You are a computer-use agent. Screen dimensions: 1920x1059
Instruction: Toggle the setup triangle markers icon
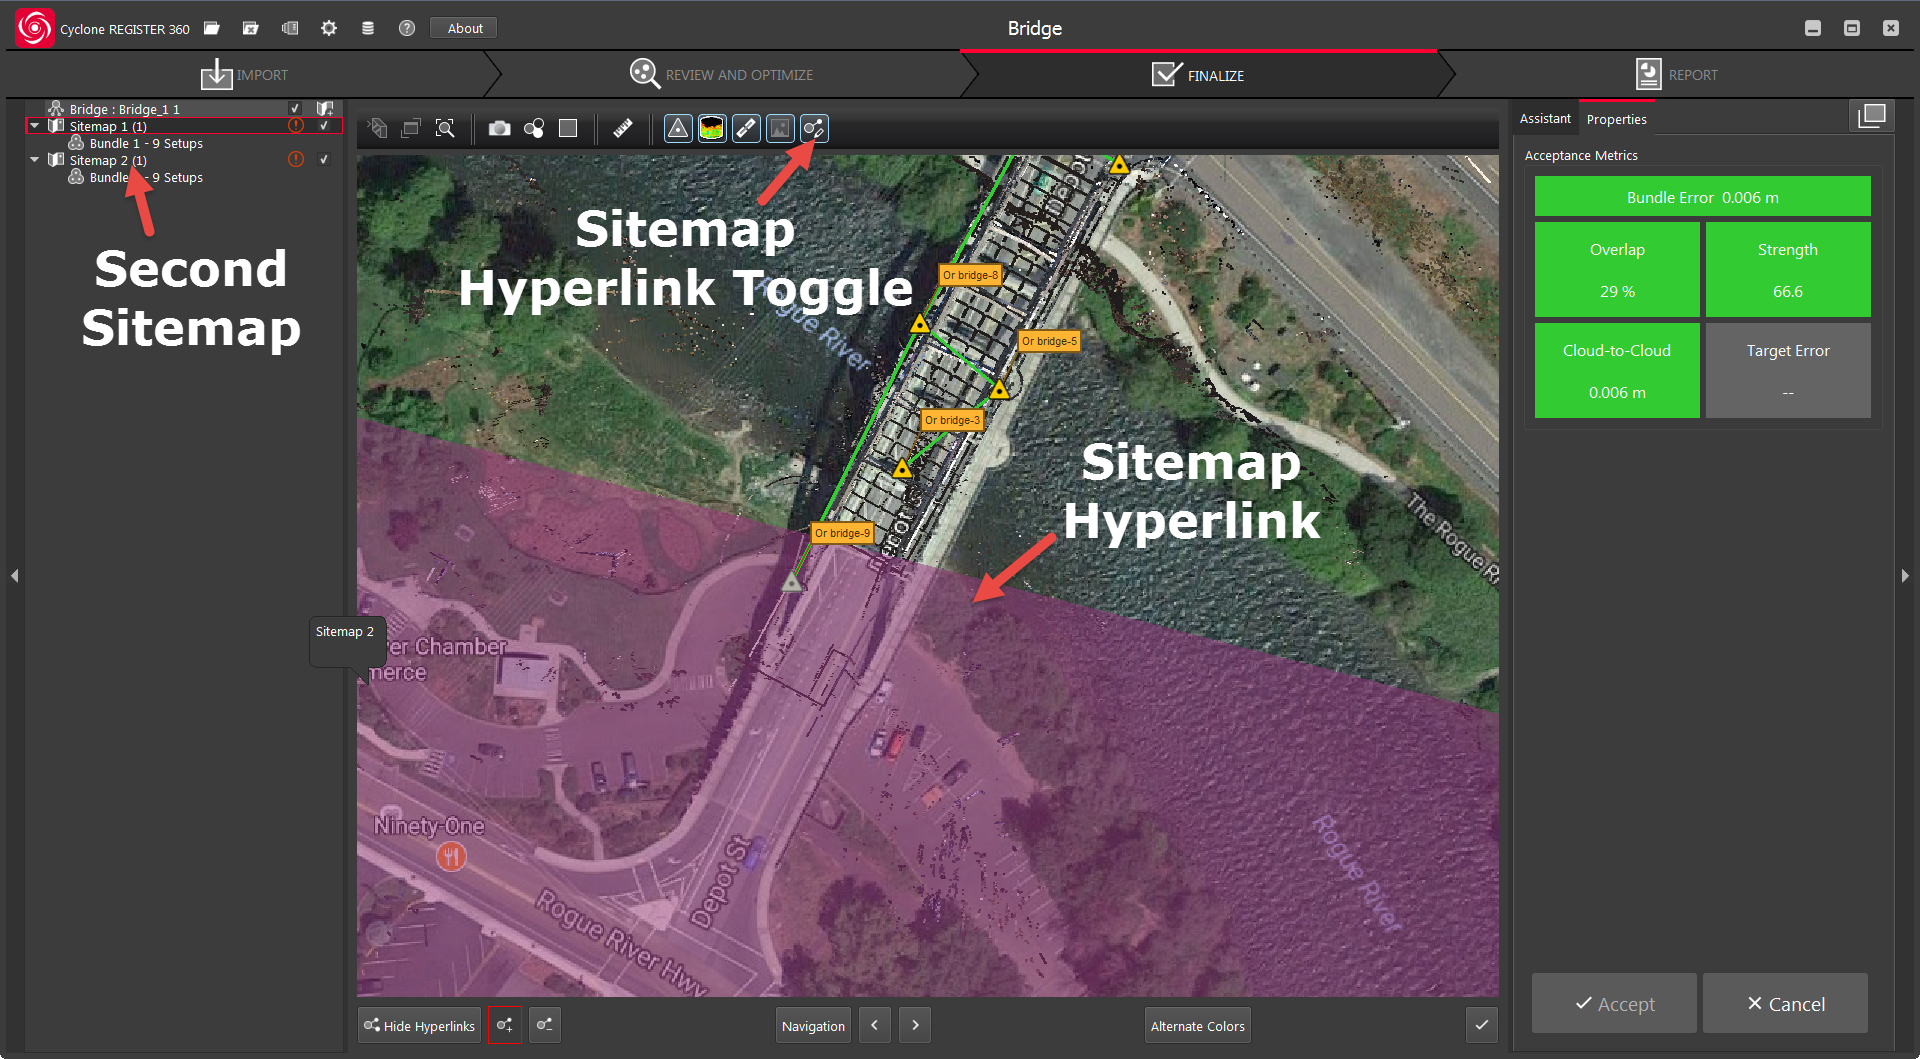pos(678,128)
